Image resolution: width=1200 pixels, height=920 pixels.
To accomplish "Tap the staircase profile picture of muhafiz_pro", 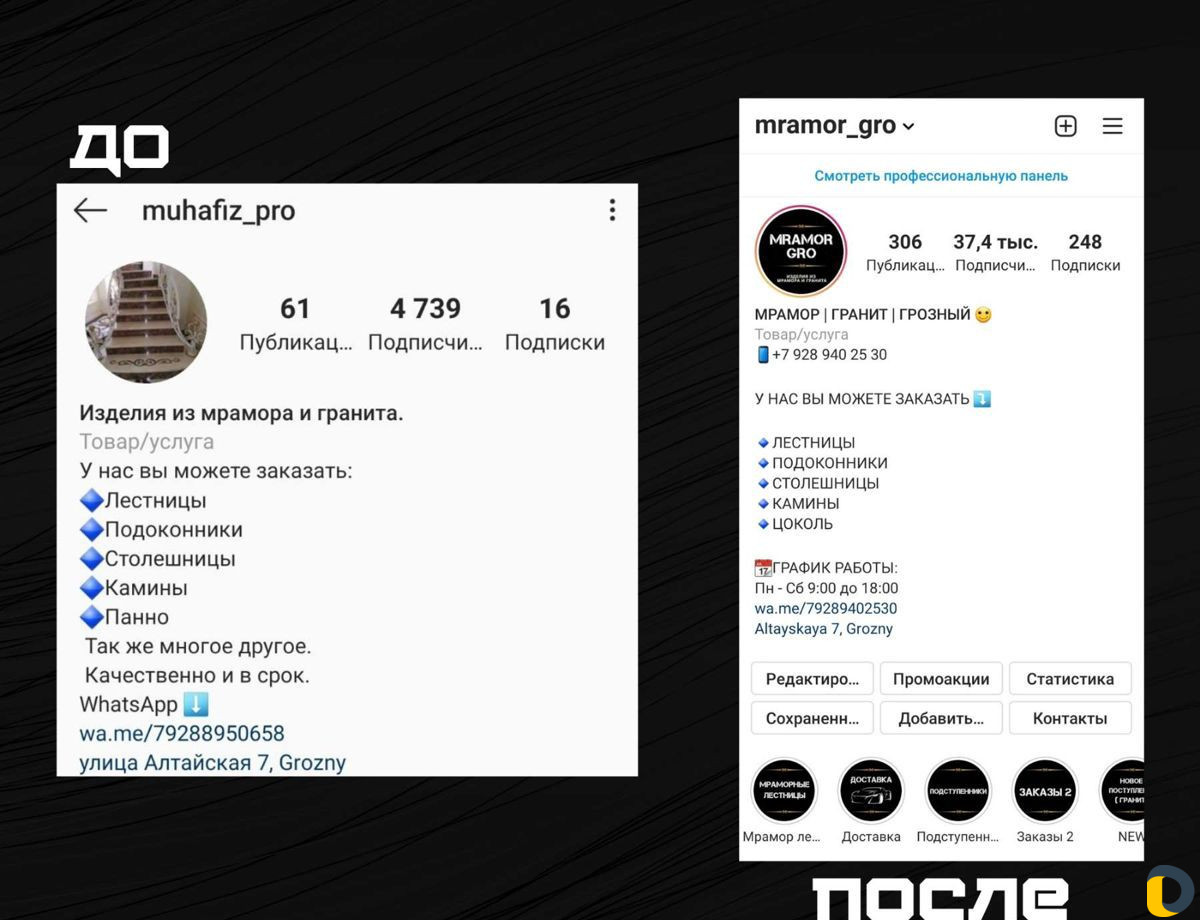I will (x=146, y=322).
